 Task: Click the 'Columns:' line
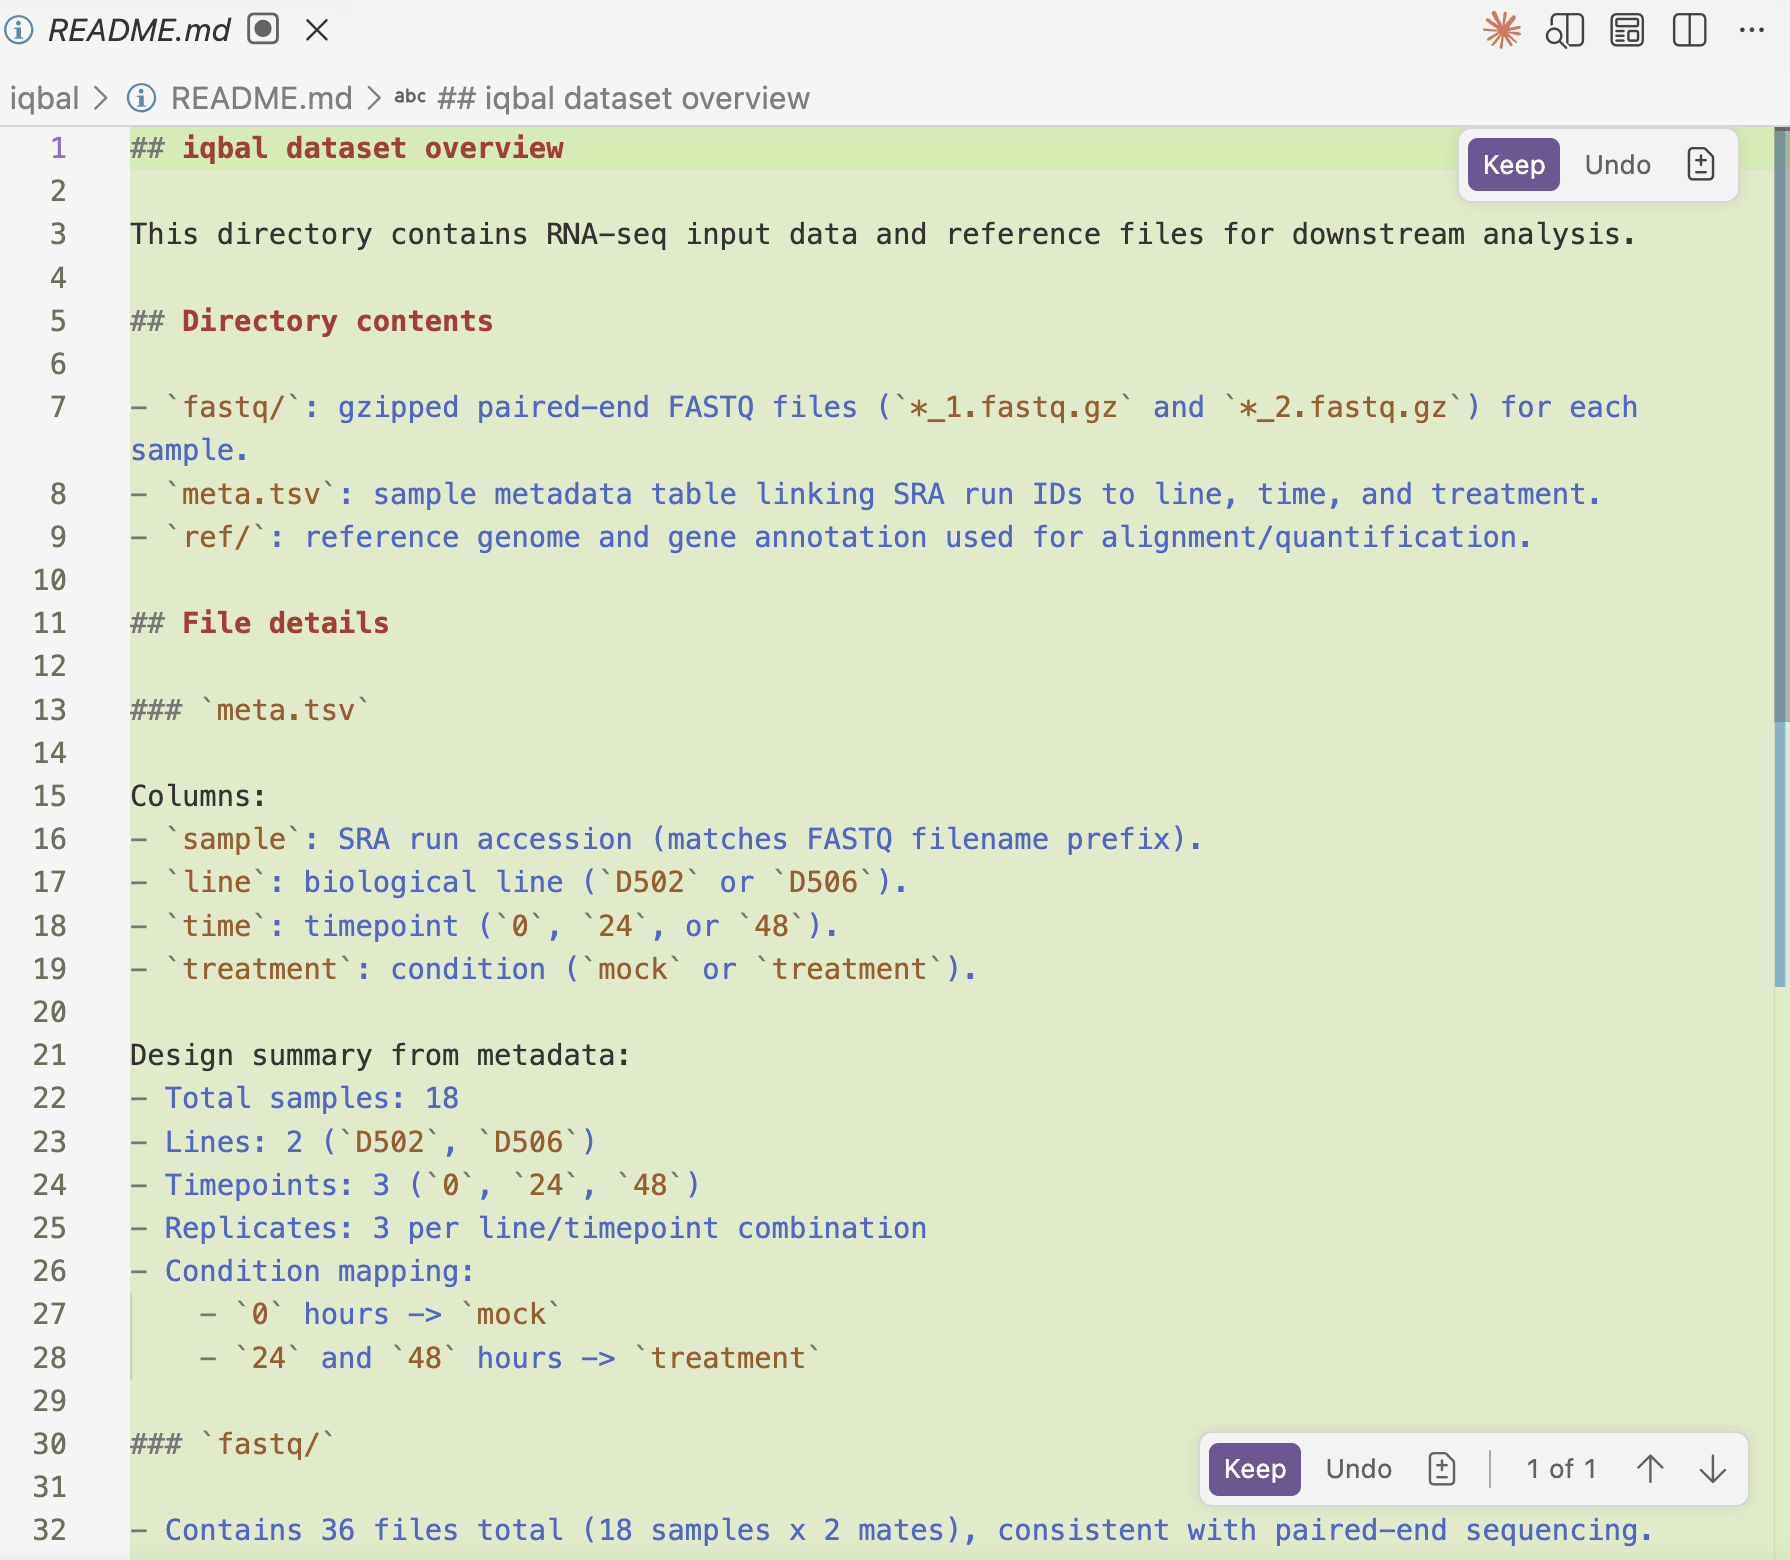[198, 796]
